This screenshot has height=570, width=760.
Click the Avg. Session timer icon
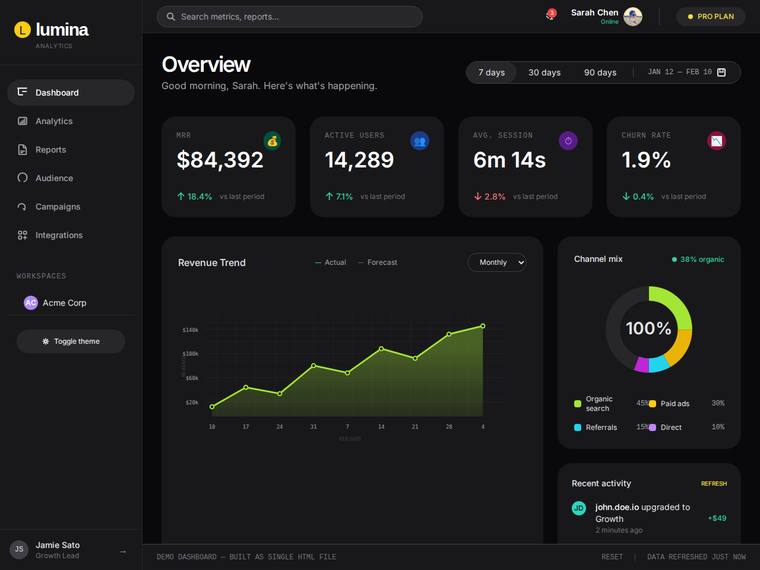[568, 141]
